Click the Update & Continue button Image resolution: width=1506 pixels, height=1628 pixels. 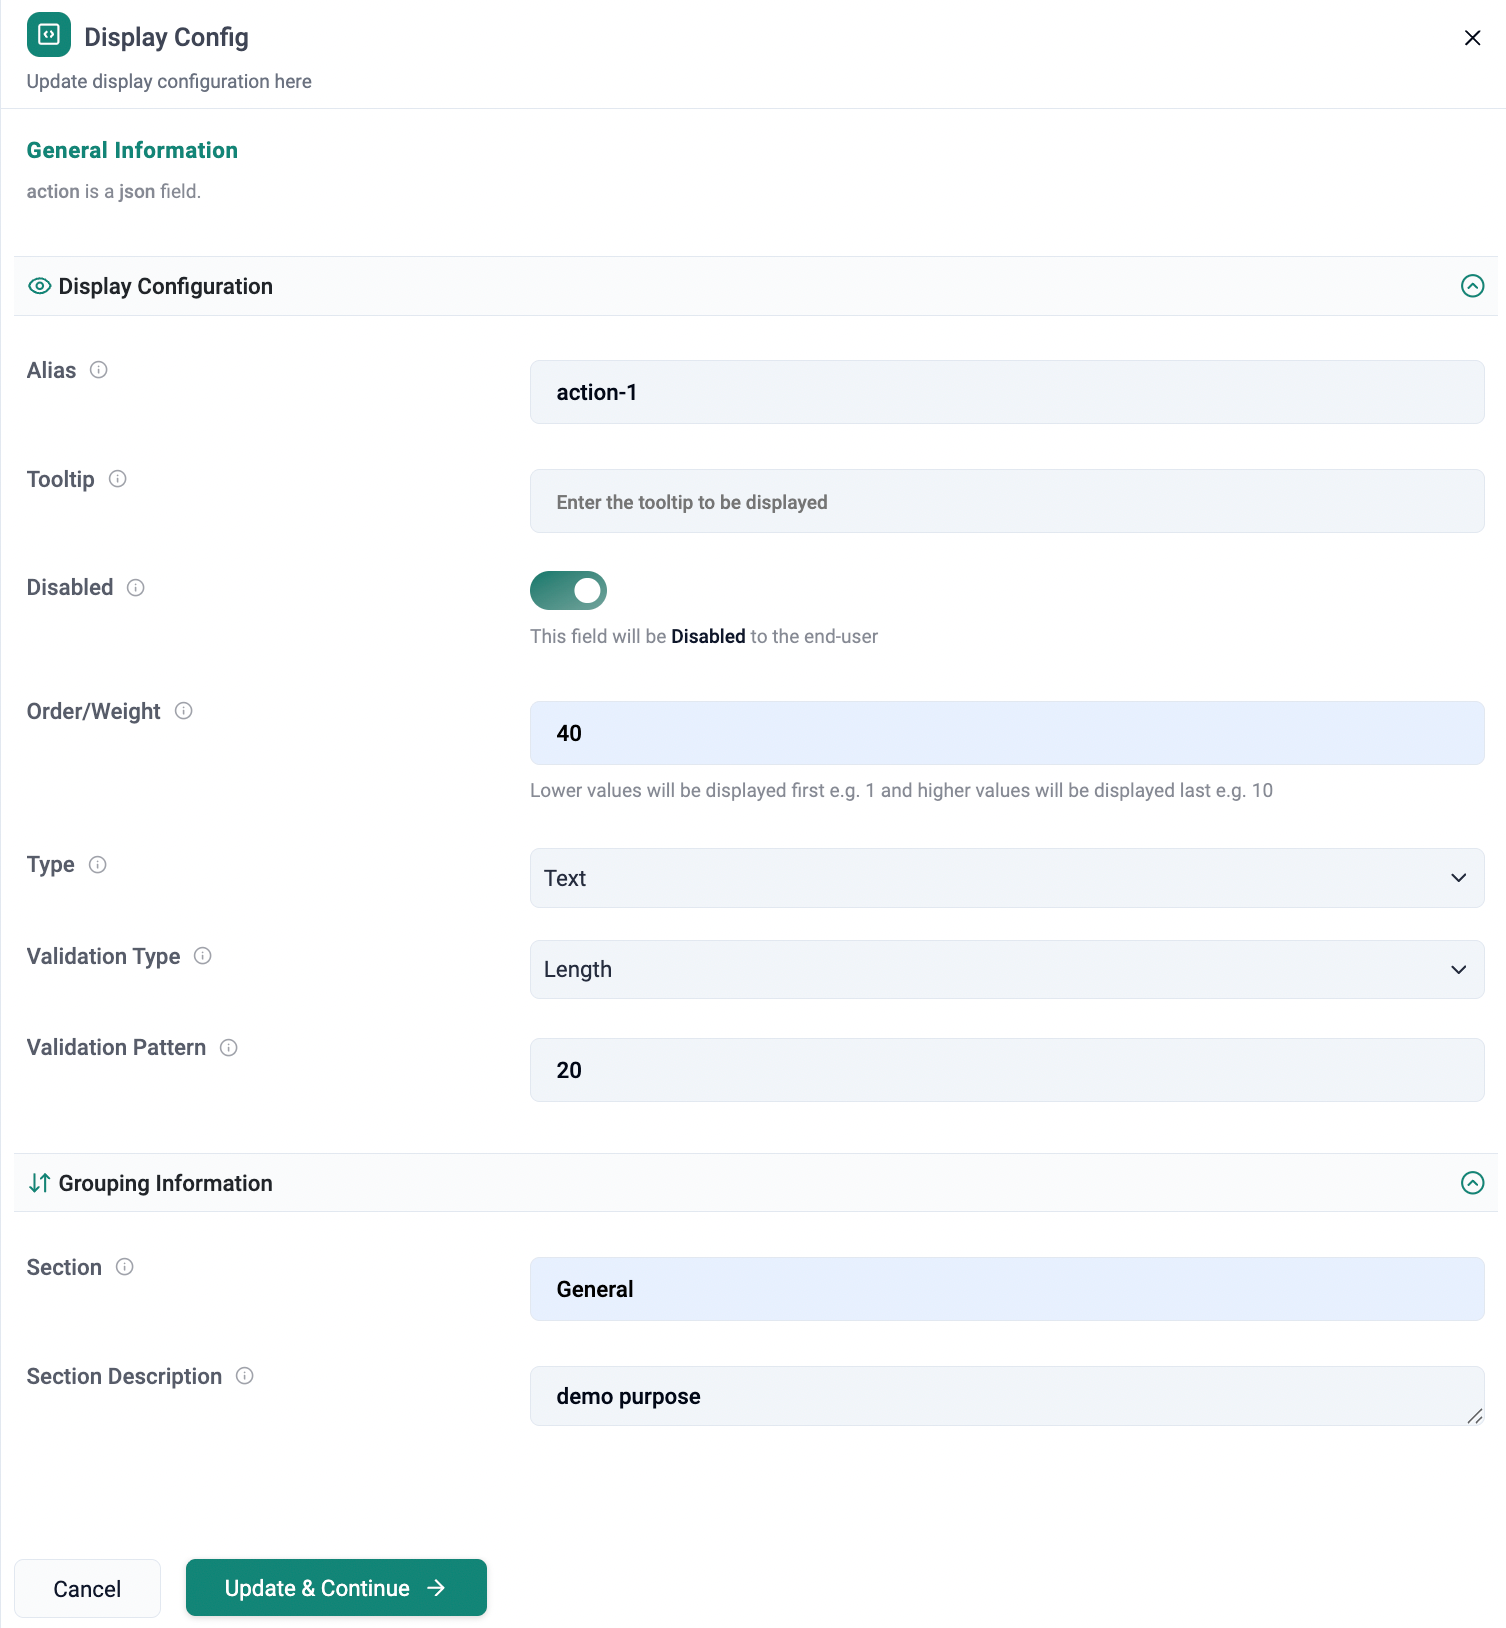(336, 1588)
